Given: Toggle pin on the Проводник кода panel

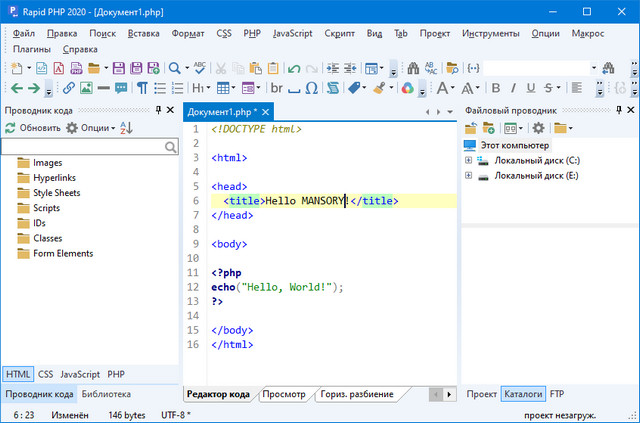Looking at the screenshot, I should (157, 110).
